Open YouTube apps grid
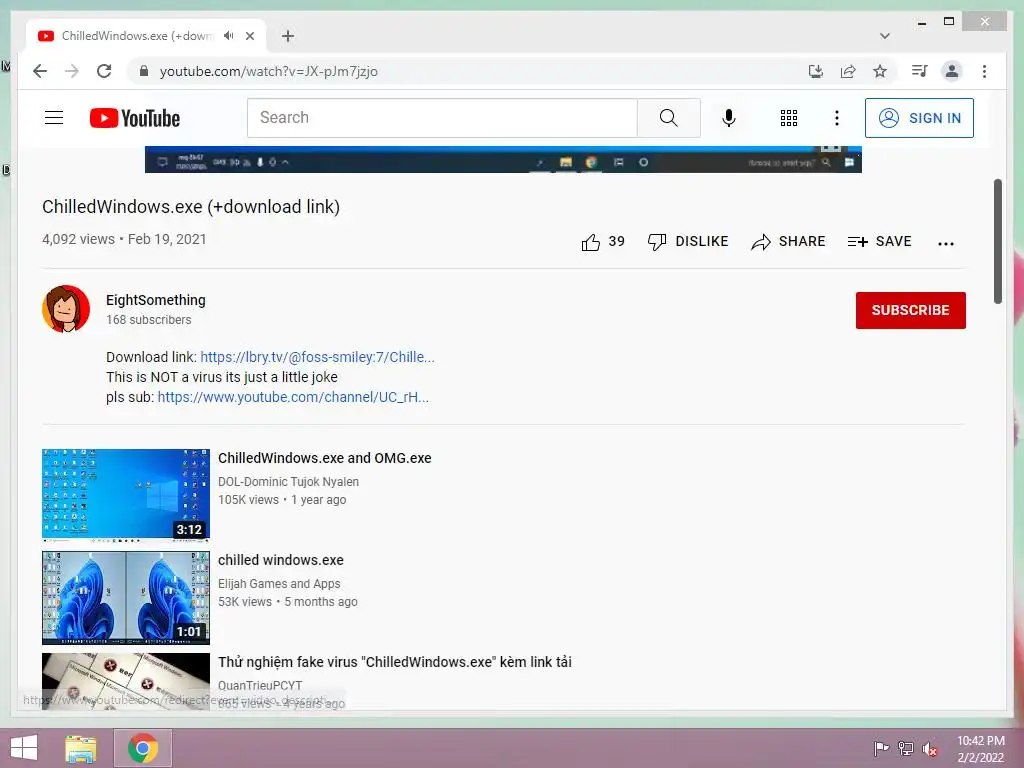Image resolution: width=1024 pixels, height=768 pixels. coord(789,118)
